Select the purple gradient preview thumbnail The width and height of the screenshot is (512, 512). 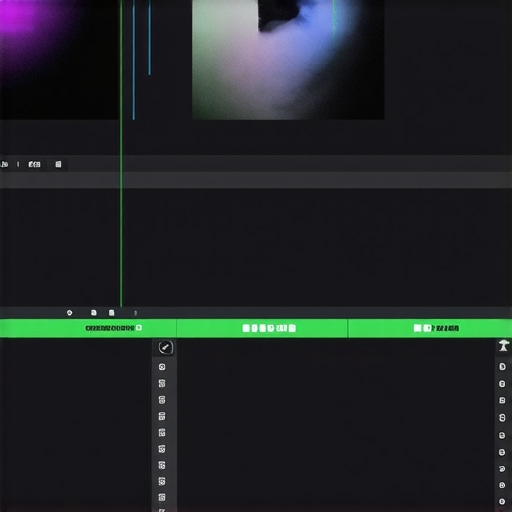[59, 59]
